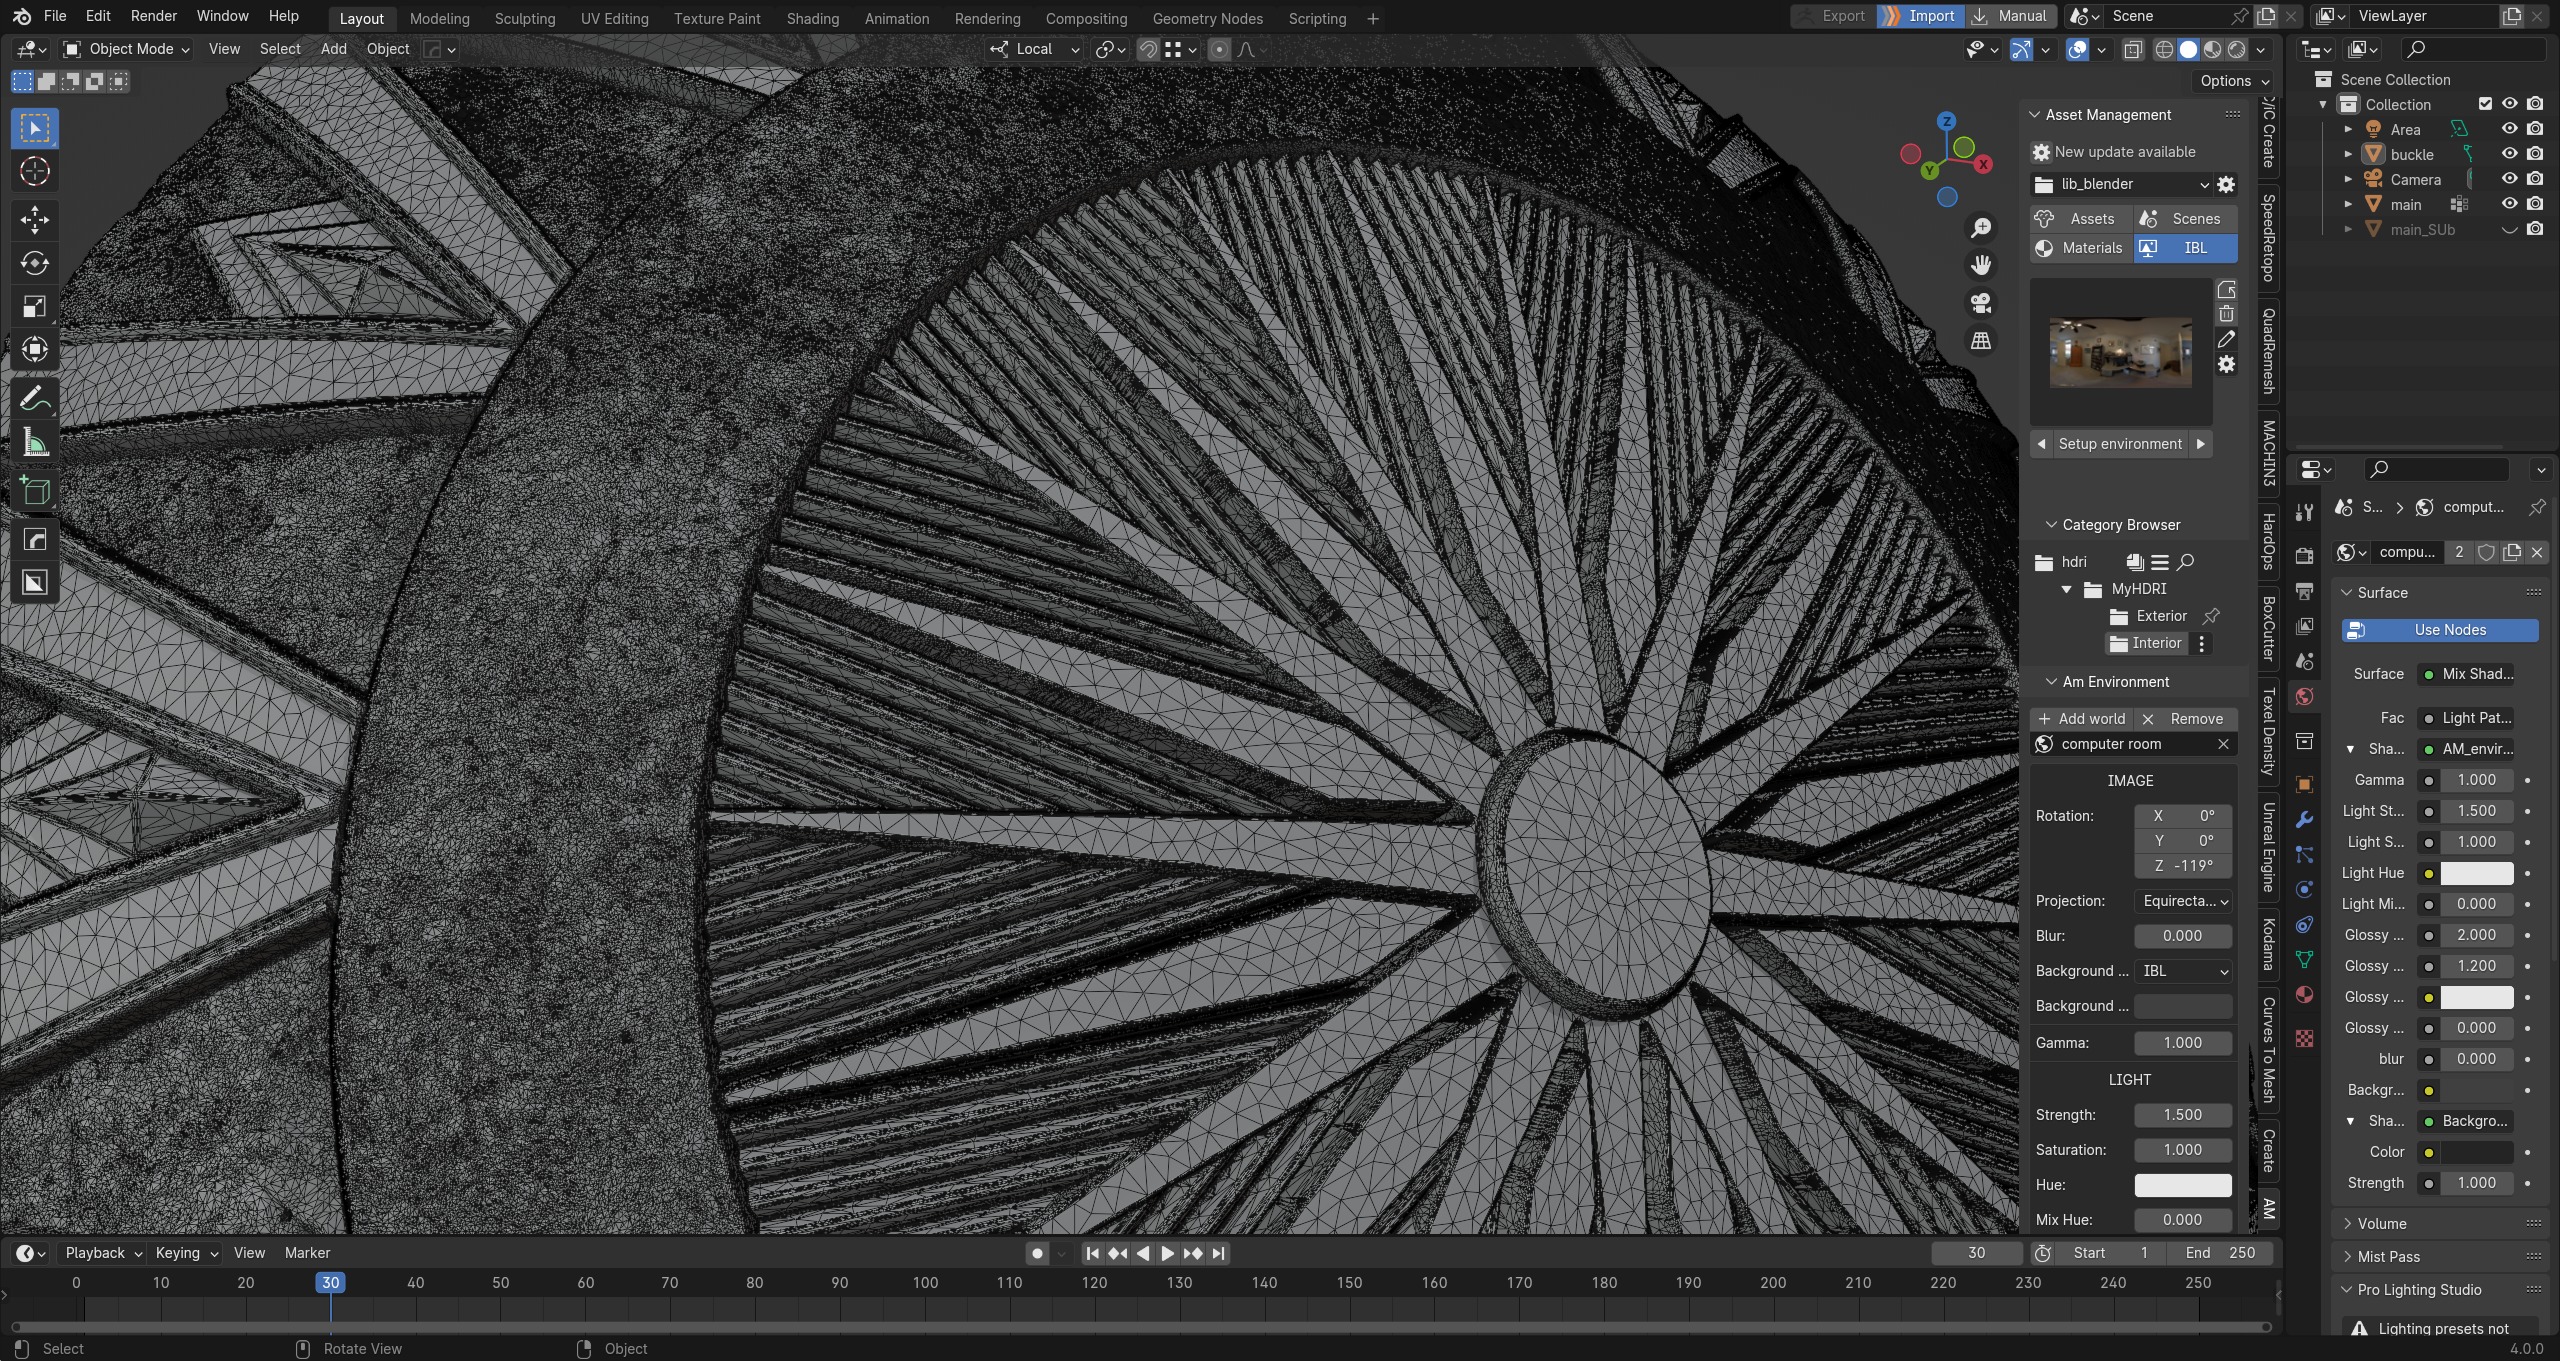Image resolution: width=2560 pixels, height=1361 pixels.
Task: Open the Tool properties tab icon
Action: [2305, 512]
